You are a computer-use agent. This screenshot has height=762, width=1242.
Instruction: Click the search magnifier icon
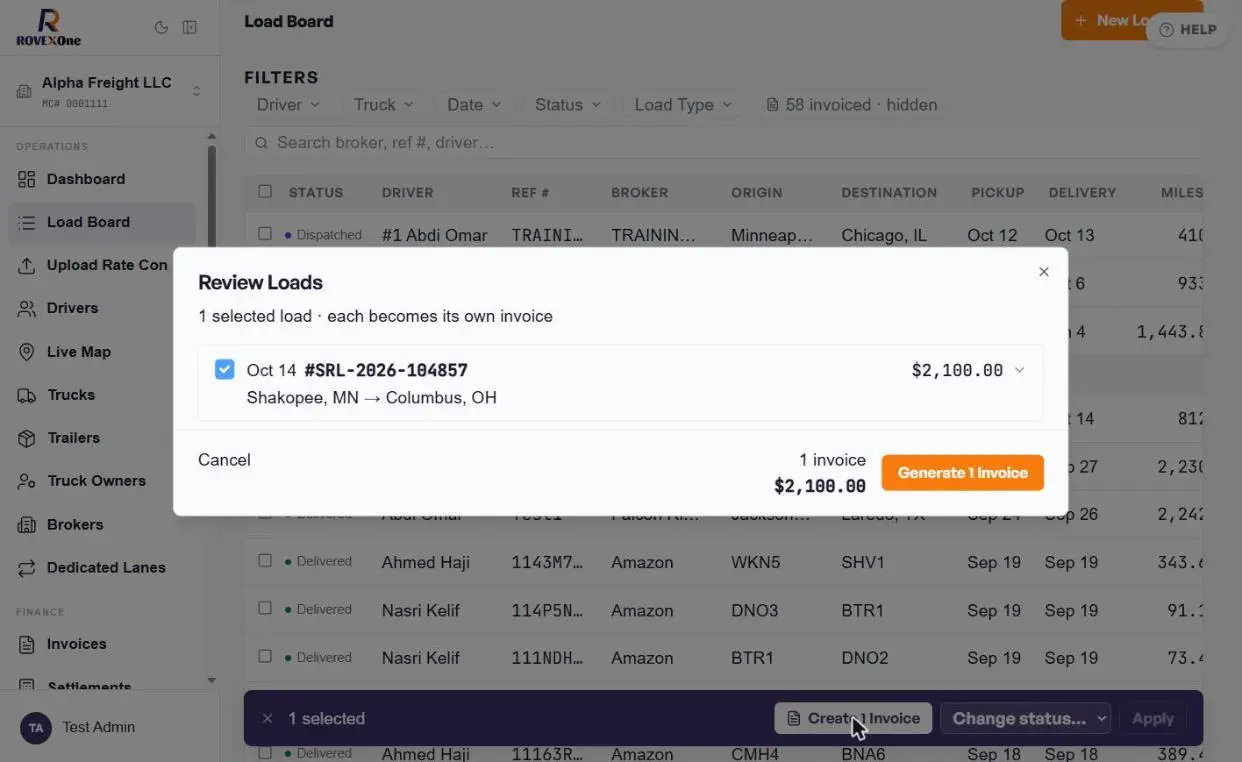pos(261,143)
